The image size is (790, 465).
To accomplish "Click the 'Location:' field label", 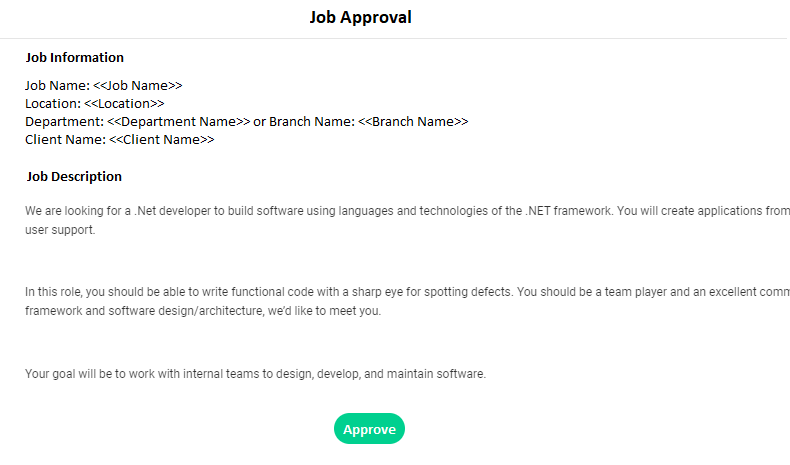I will [x=53, y=104].
